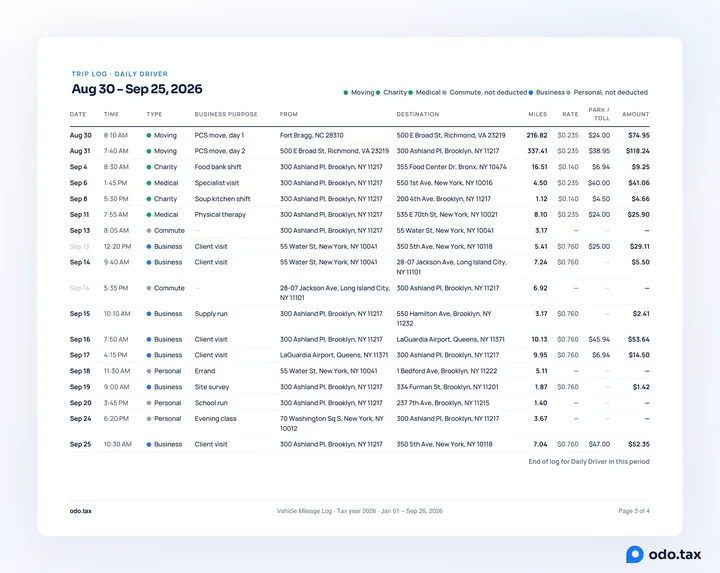The width and height of the screenshot is (720, 573).
Task: Click 'Page 3 of 4' footer text
Action: click(x=634, y=511)
